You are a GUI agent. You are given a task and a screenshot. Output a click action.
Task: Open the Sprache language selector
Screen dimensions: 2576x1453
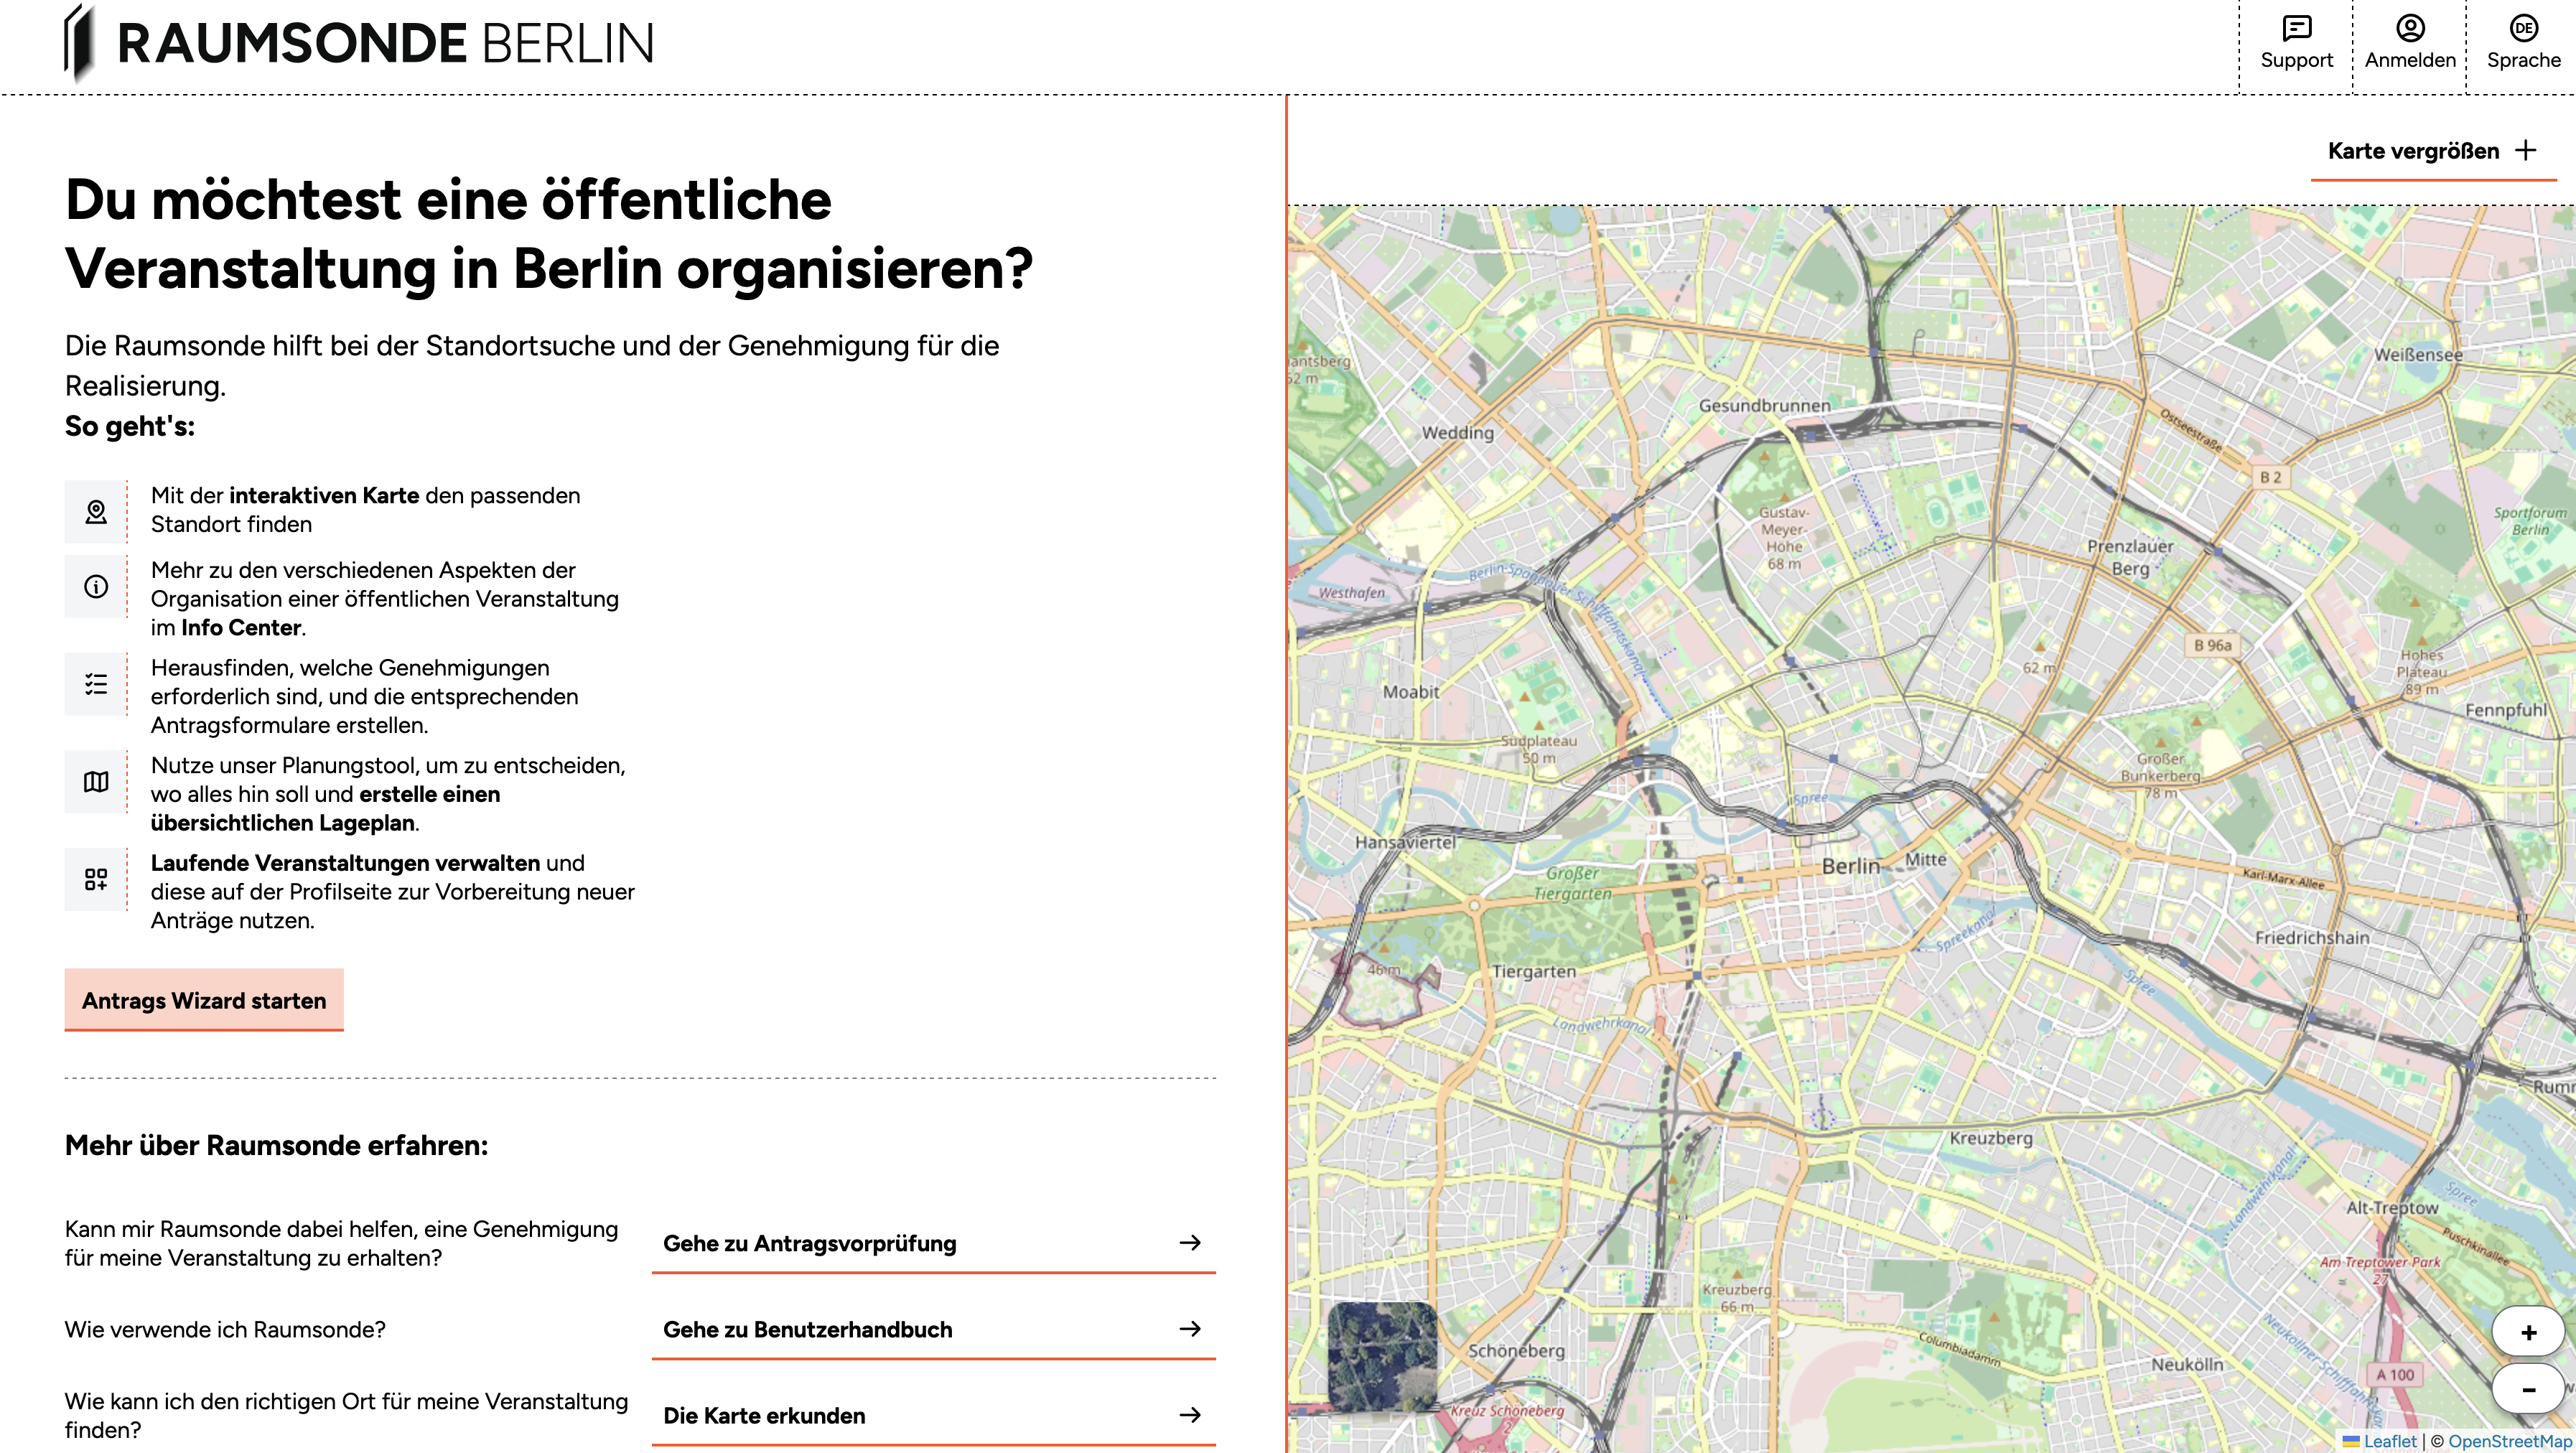2523,29
